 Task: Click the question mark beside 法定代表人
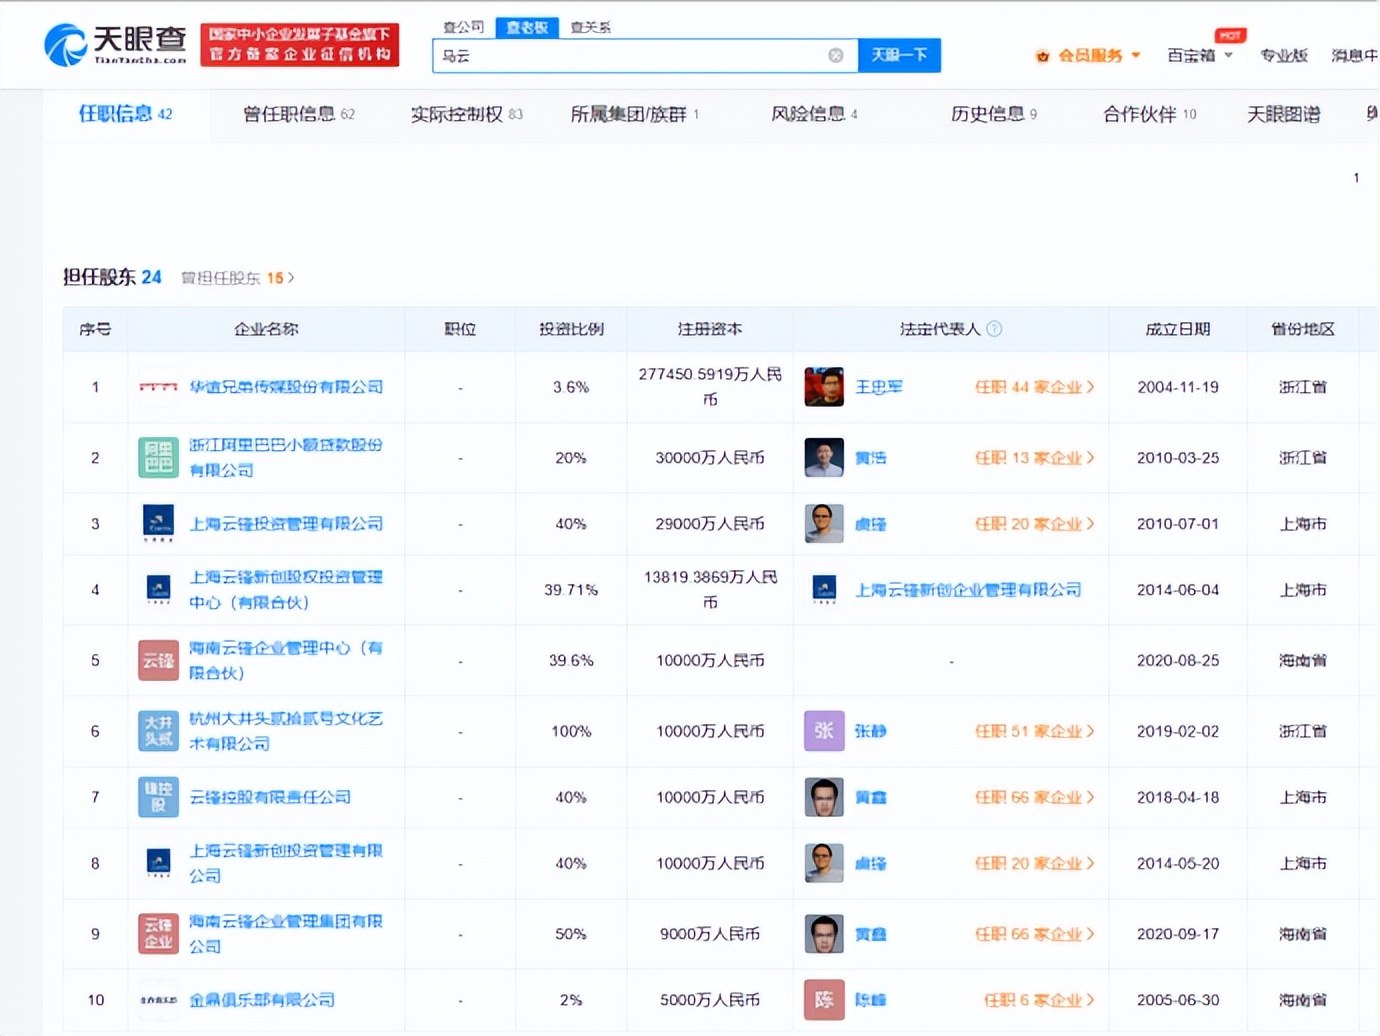tap(994, 328)
